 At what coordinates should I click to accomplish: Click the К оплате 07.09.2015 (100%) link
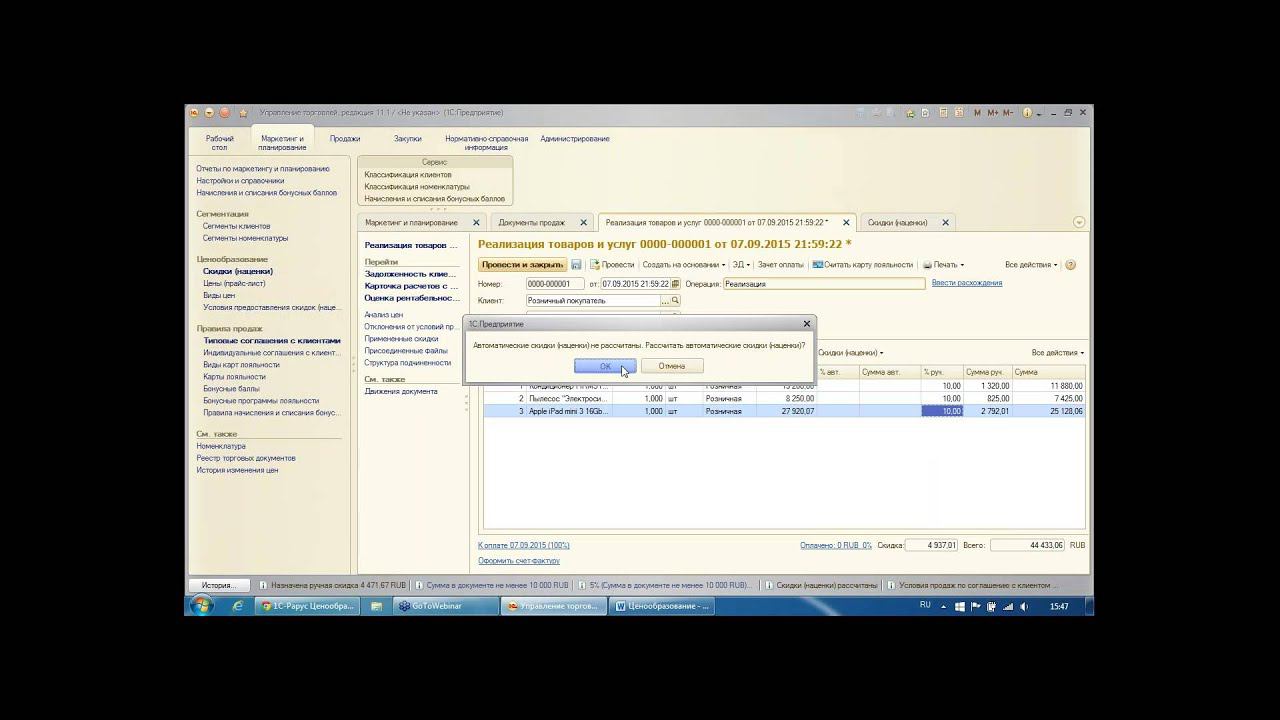click(524, 545)
